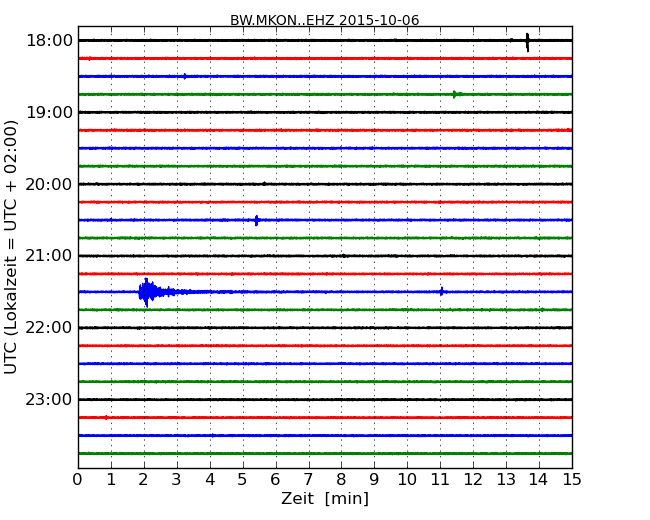Click x-axis tick label 5
Screen dimensions: 650x520
[x=243, y=479]
